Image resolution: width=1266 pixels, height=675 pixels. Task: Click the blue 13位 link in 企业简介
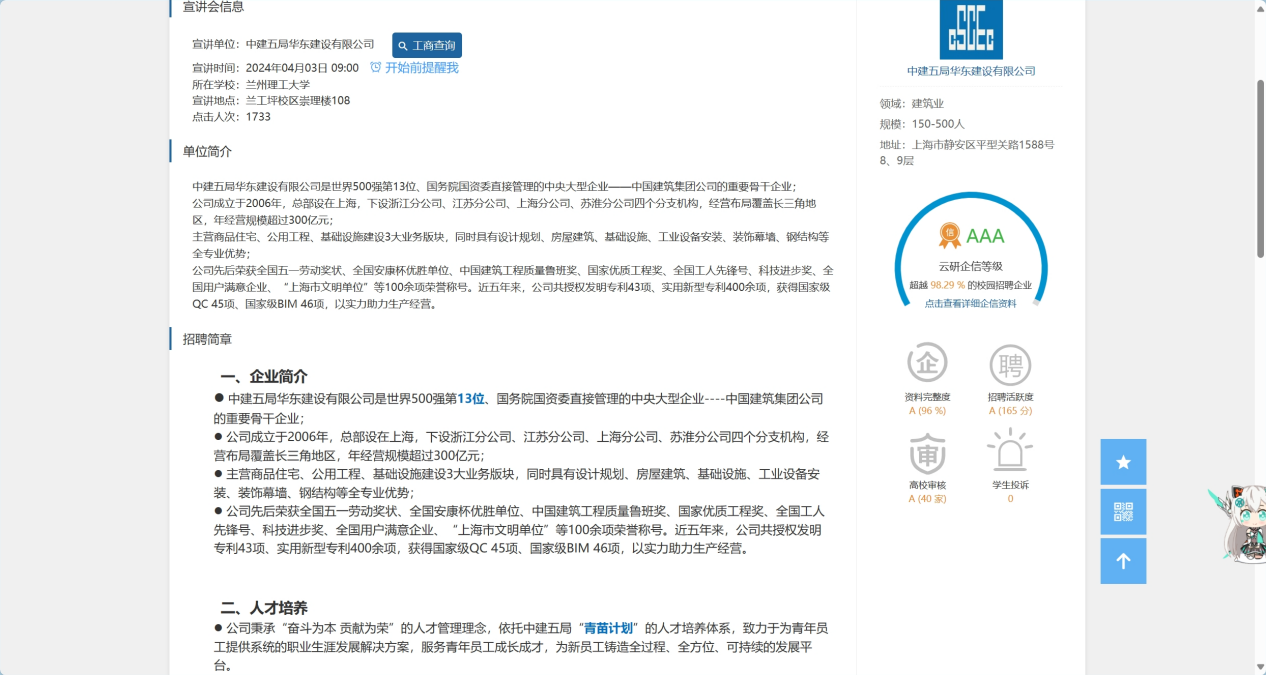point(470,399)
